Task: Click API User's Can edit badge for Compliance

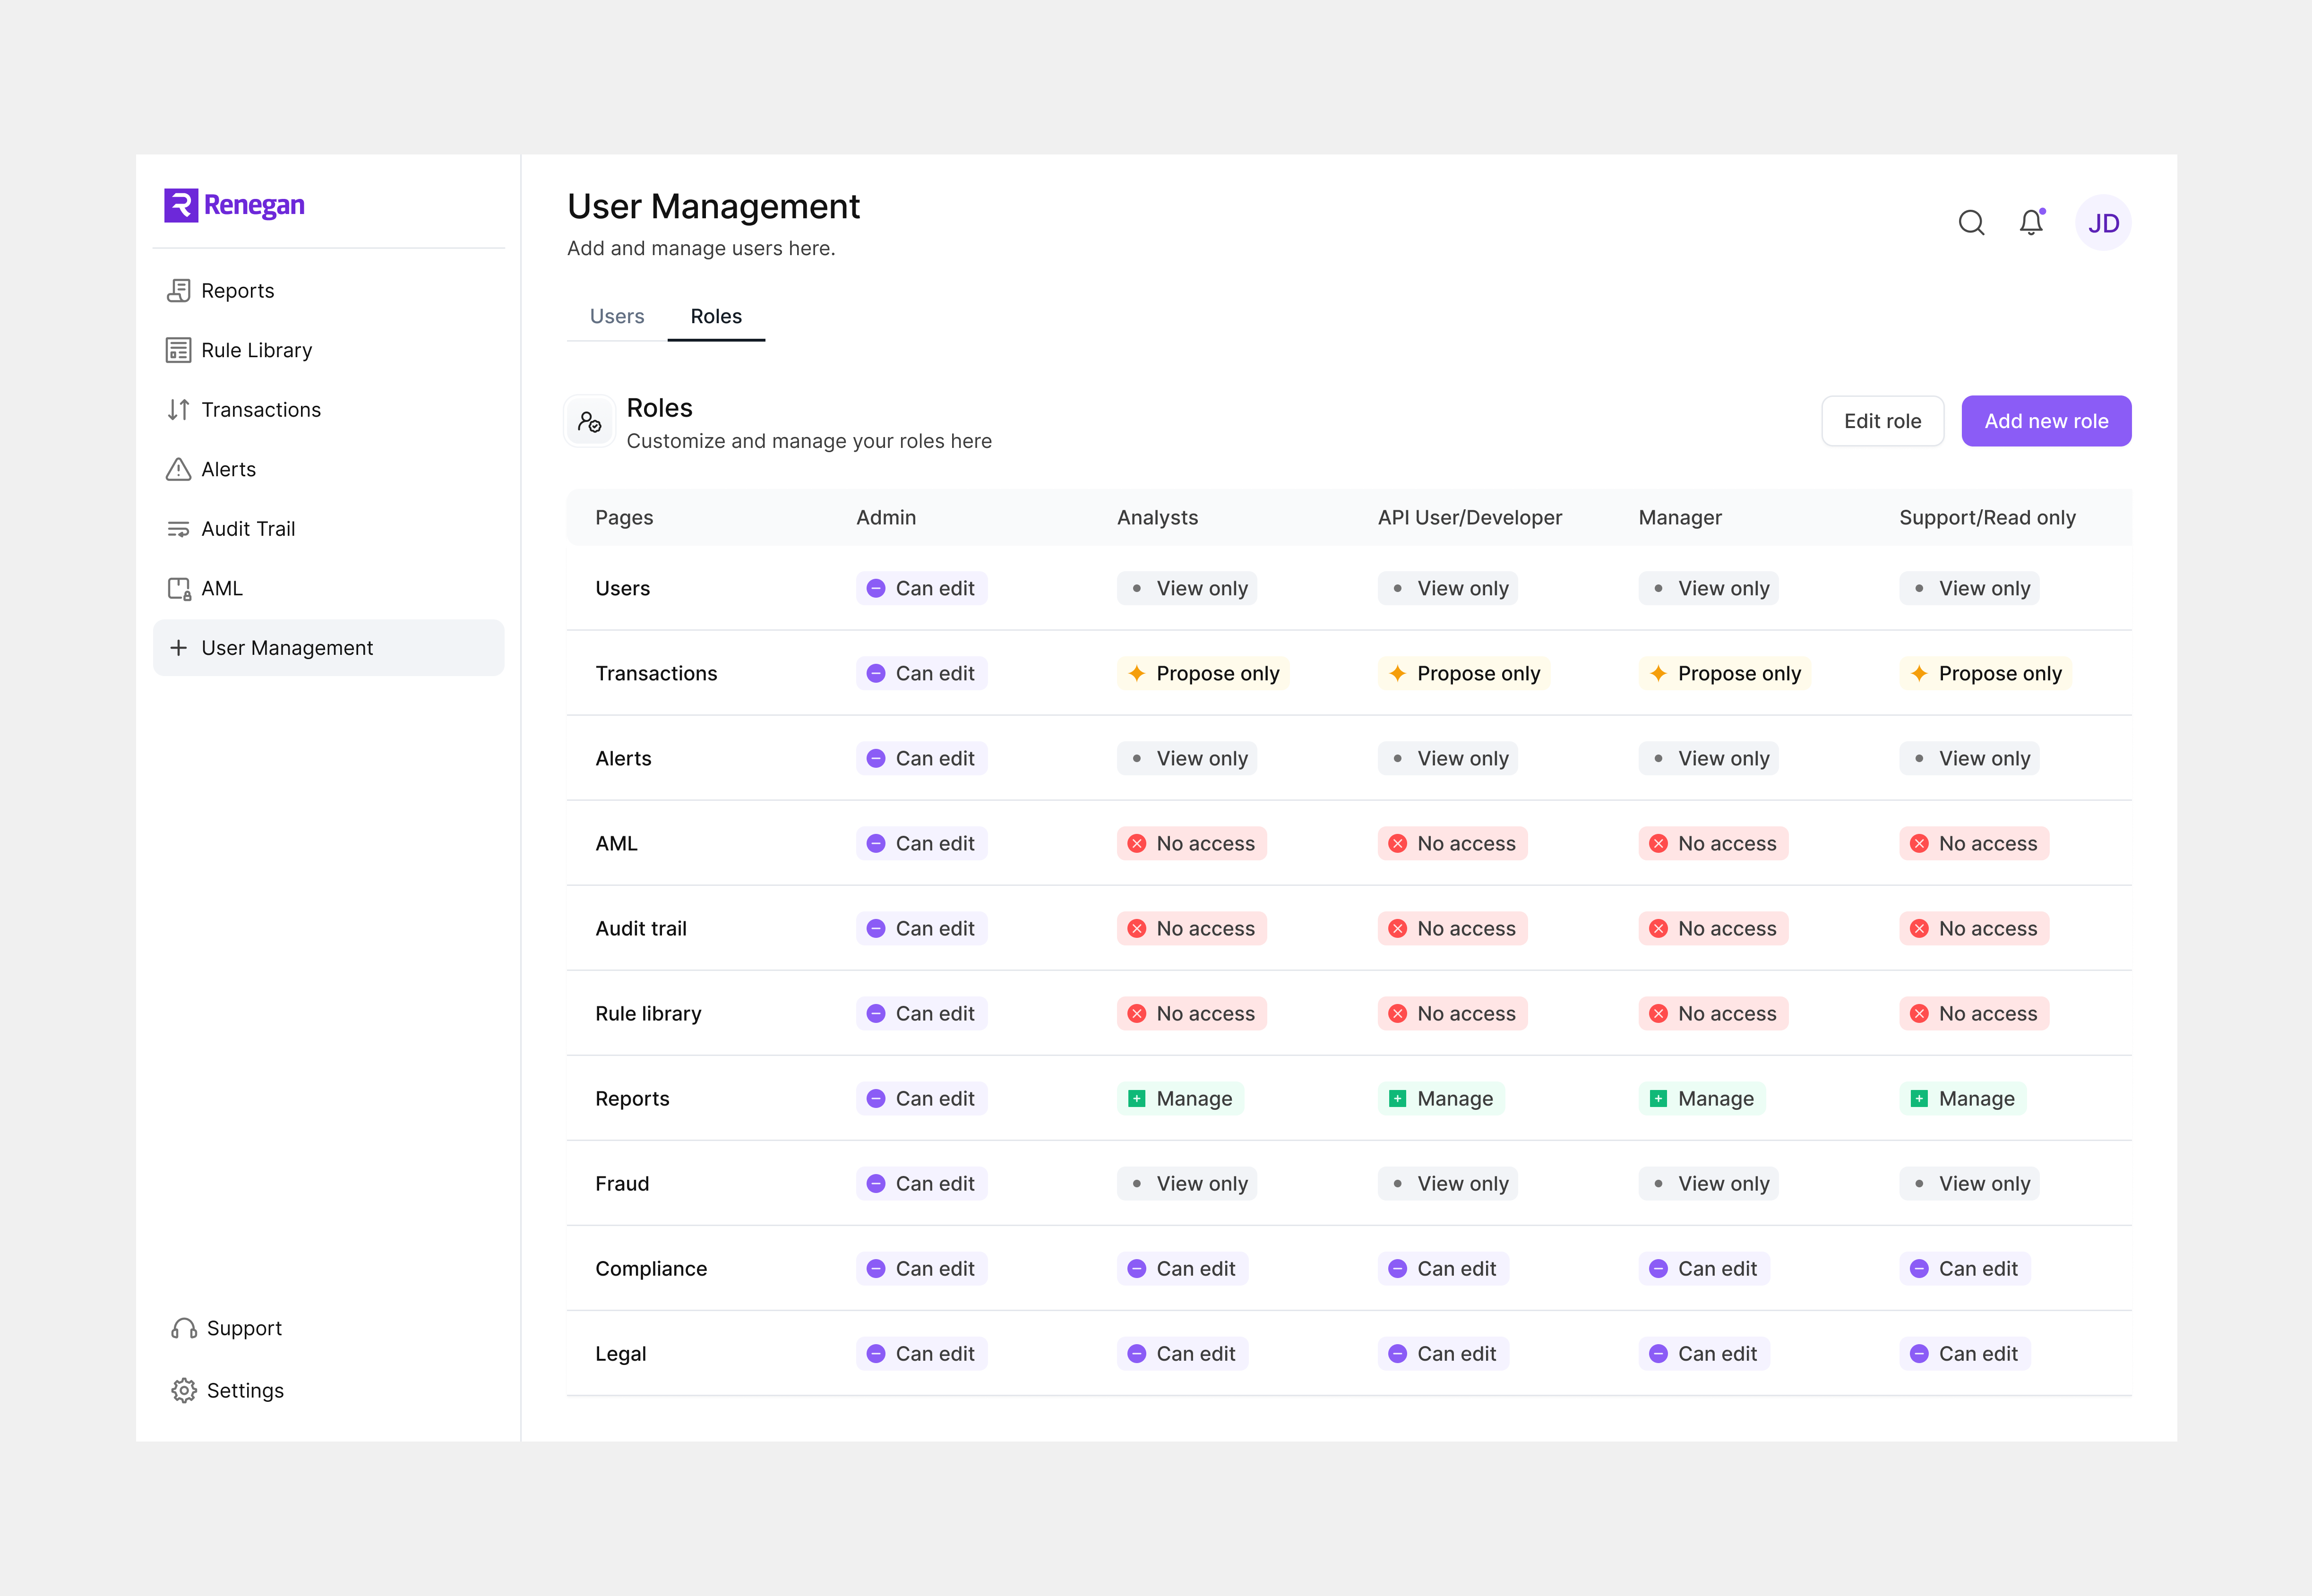Action: point(1443,1269)
